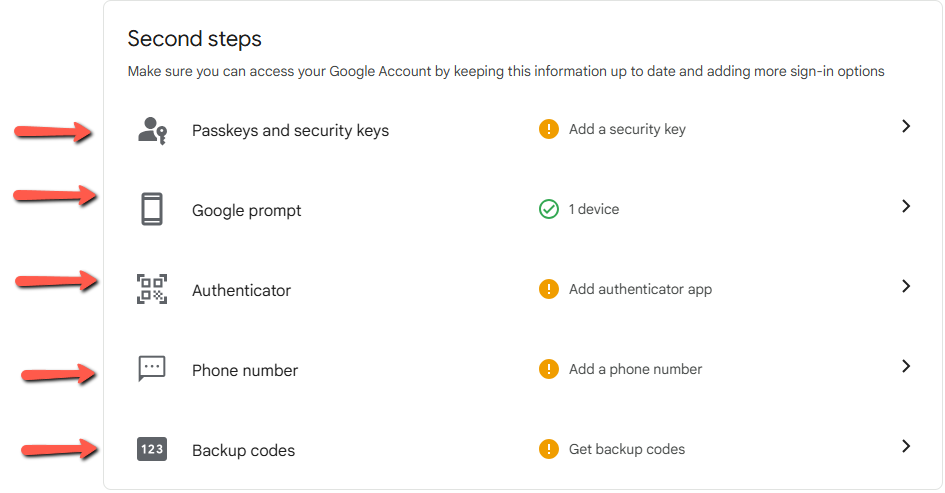Click the orange warning icon for security key
Screen dimensions: 945x493
click(x=548, y=129)
